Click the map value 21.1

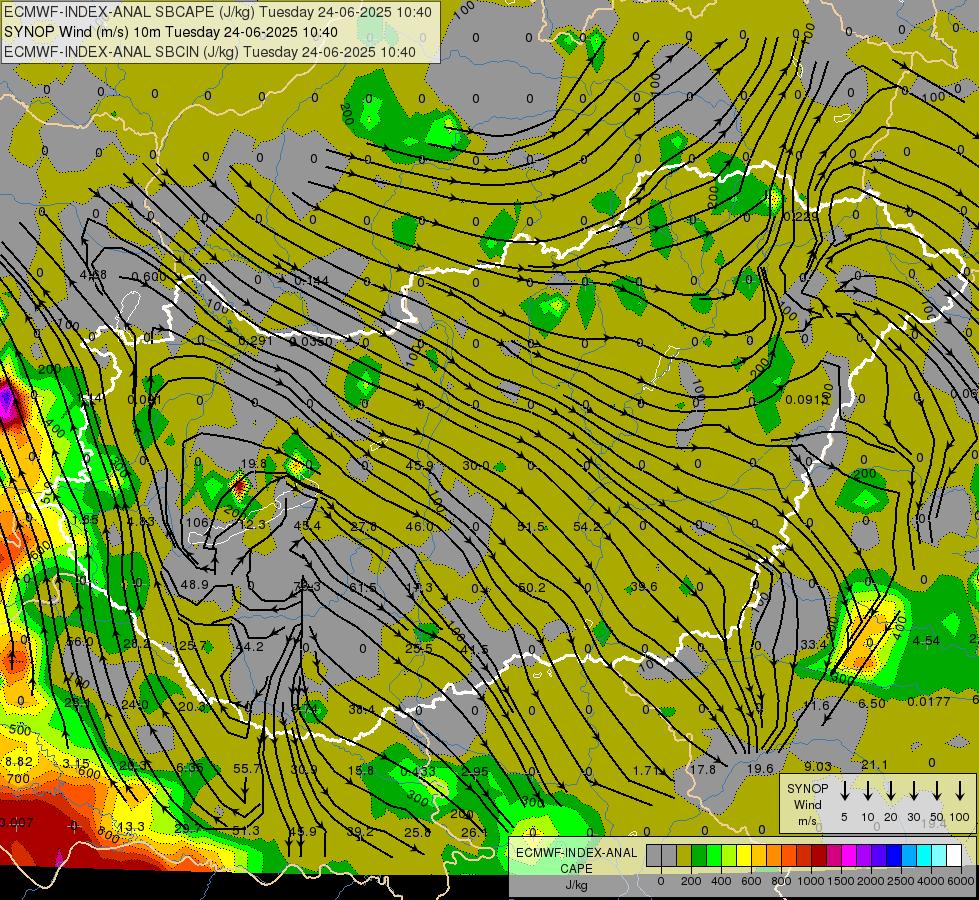coord(874,765)
